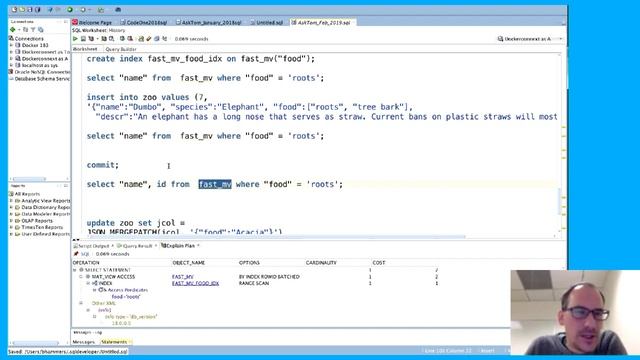640x360 pixels.
Task: Expand the localhost as sys connection
Action: pos(11,65)
